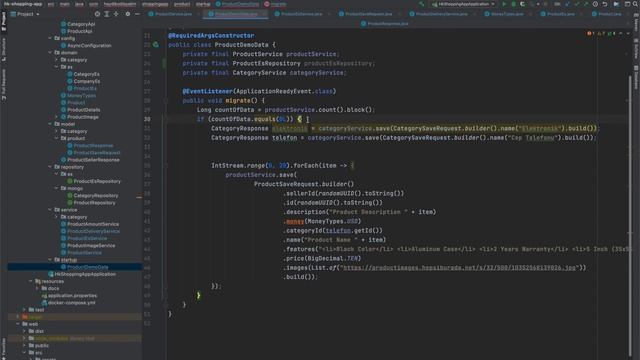Run with coverage icon in top toolbar
Viewport: 640px width, 360px height.
pos(522,4)
